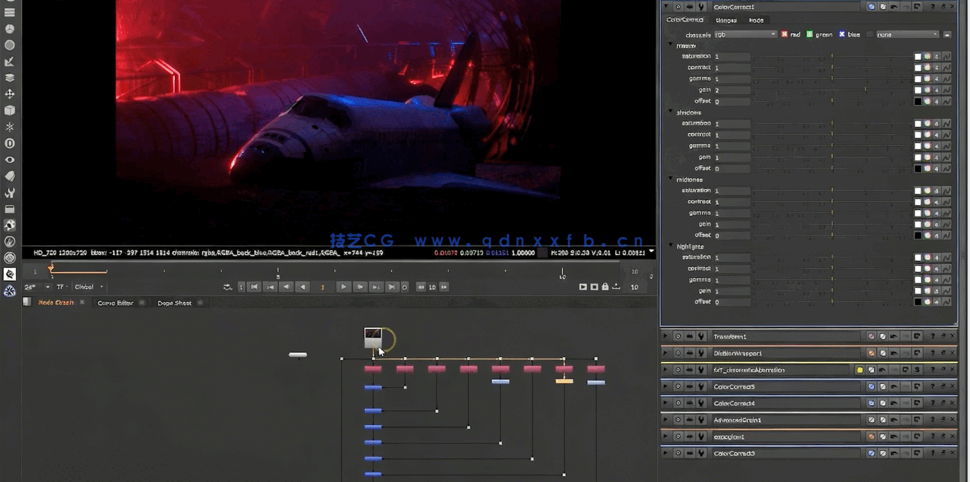This screenshot has width=970, height=482.
Task: Toggle the blue channel checkbox
Action: click(x=842, y=34)
